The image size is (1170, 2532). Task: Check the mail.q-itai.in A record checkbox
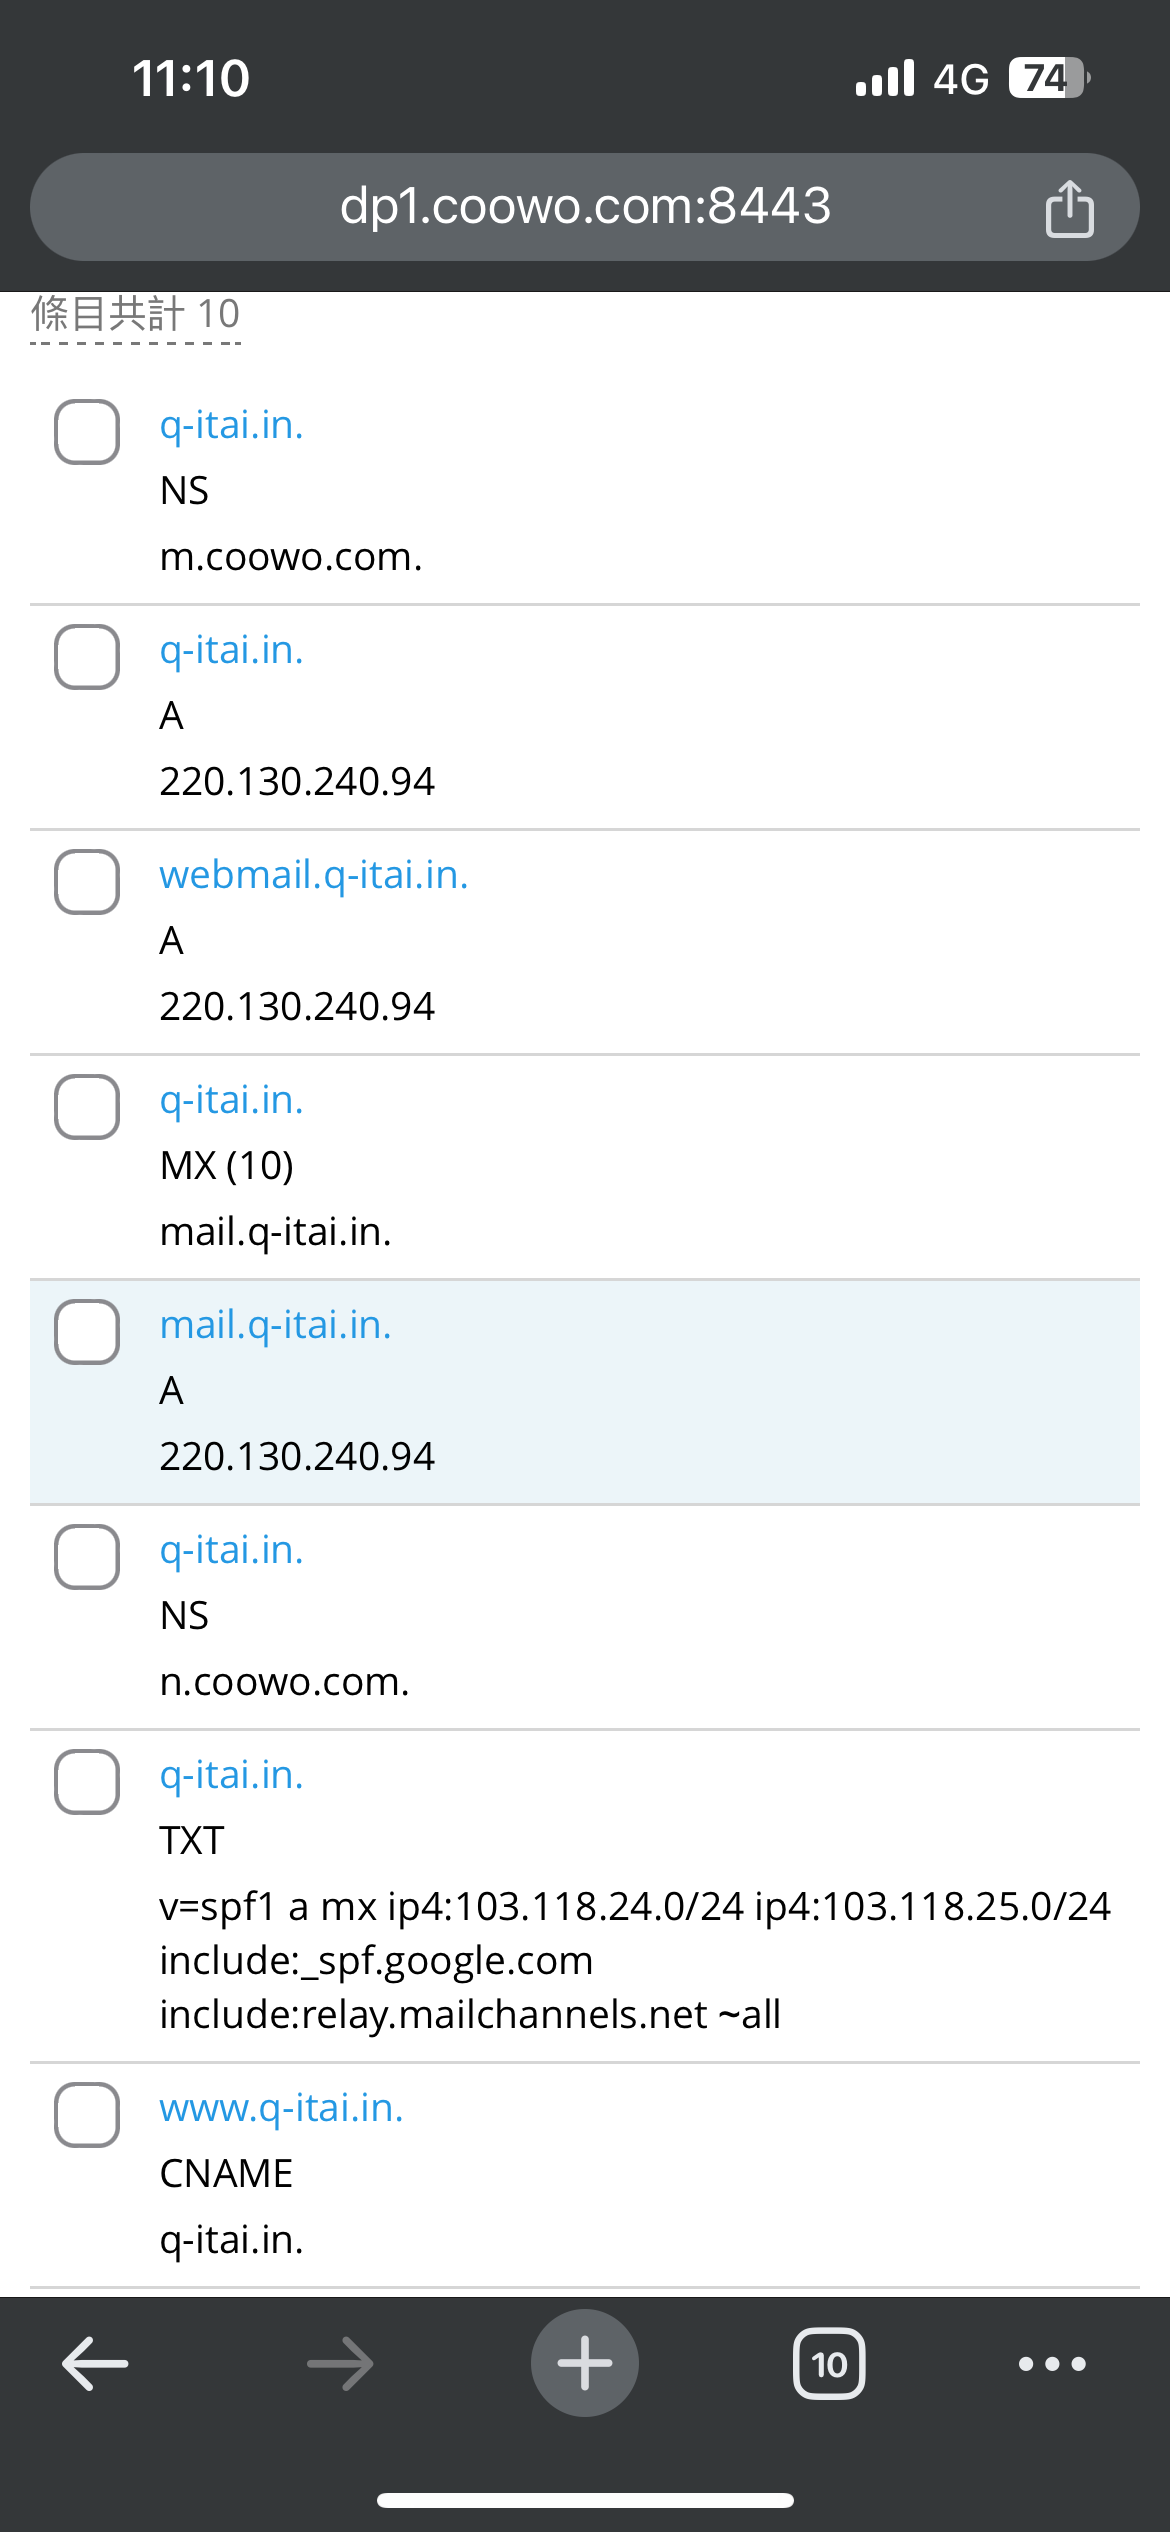87,1332
